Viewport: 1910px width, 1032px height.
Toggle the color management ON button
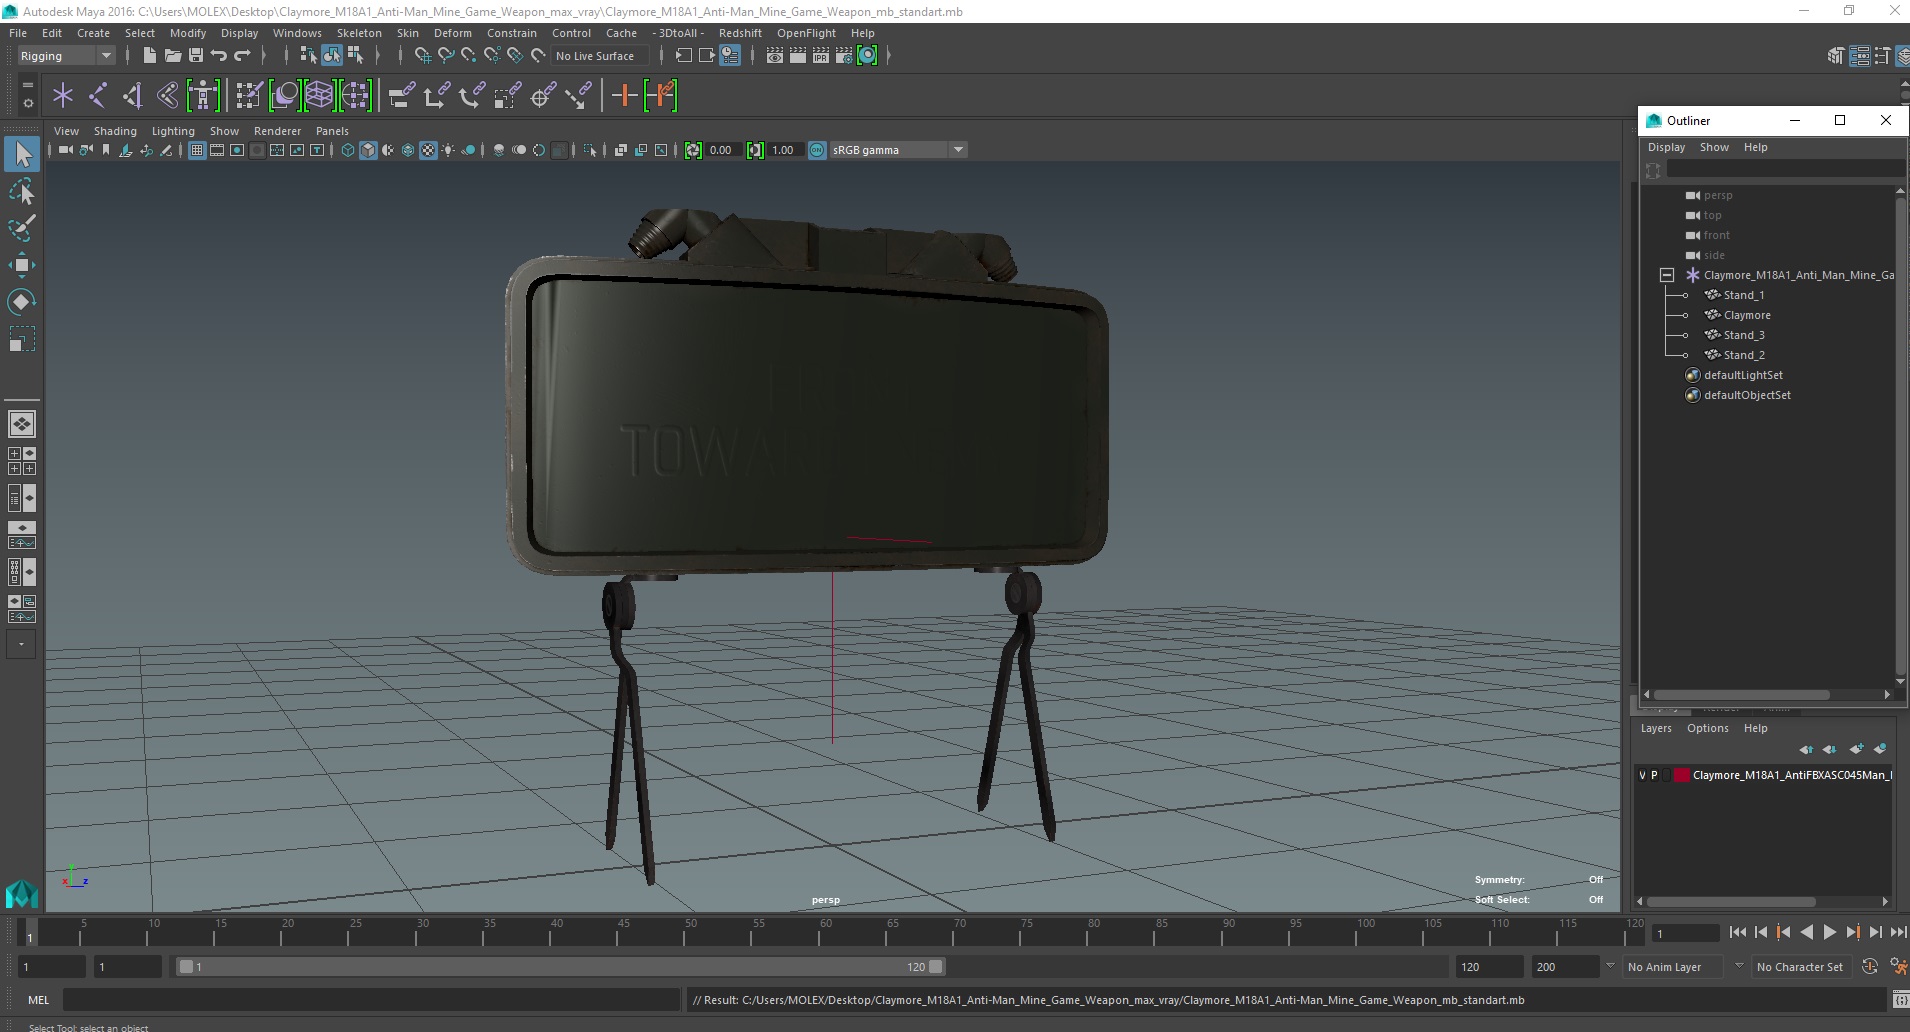[x=817, y=150]
